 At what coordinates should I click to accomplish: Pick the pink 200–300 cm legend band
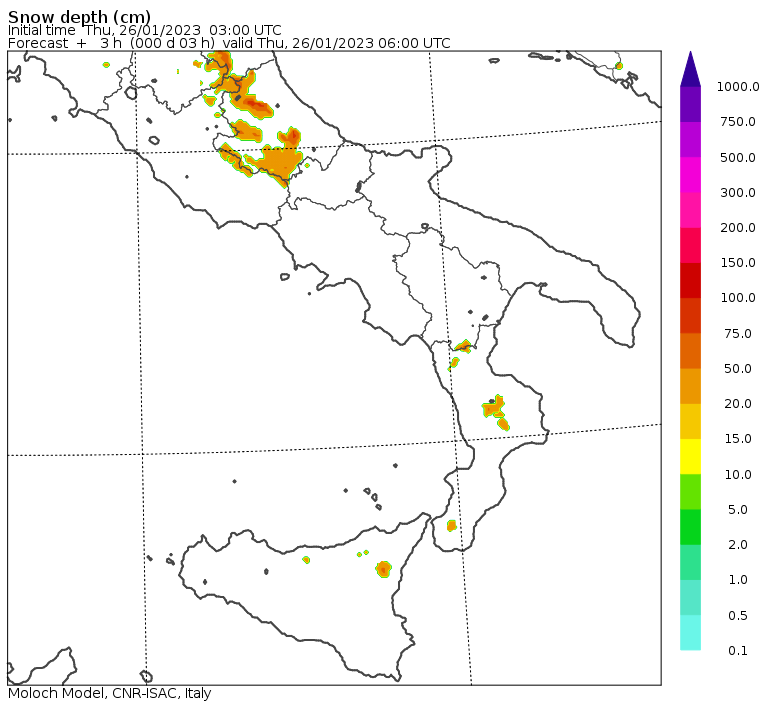pos(690,210)
